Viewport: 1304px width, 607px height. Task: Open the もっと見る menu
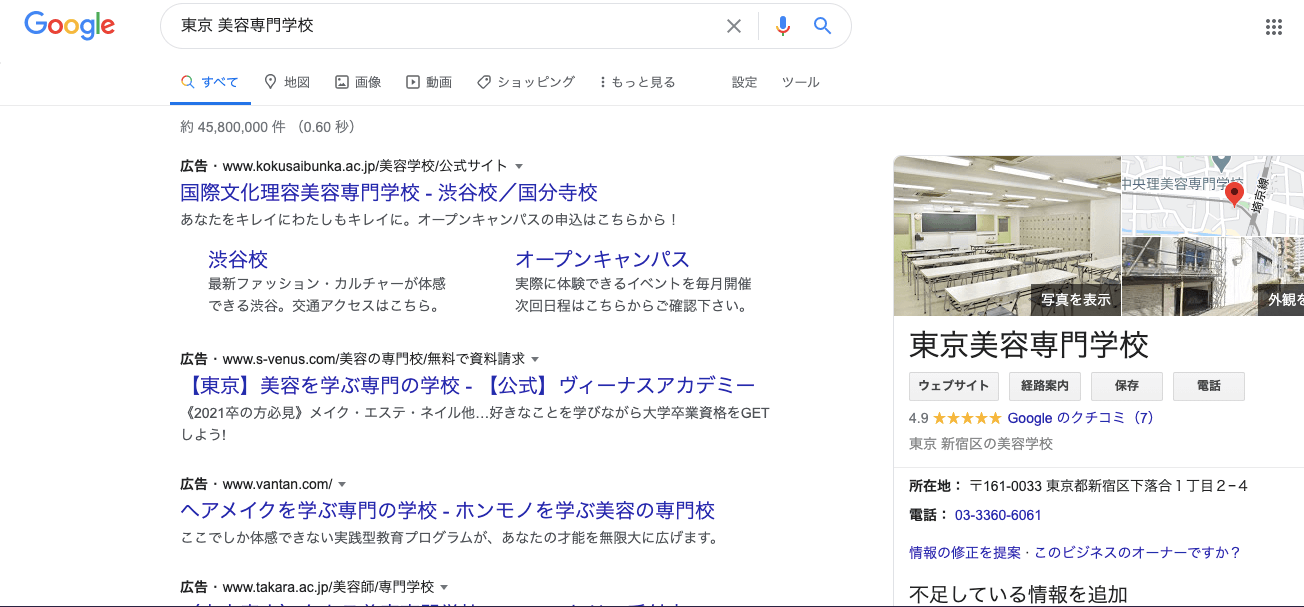coord(637,82)
